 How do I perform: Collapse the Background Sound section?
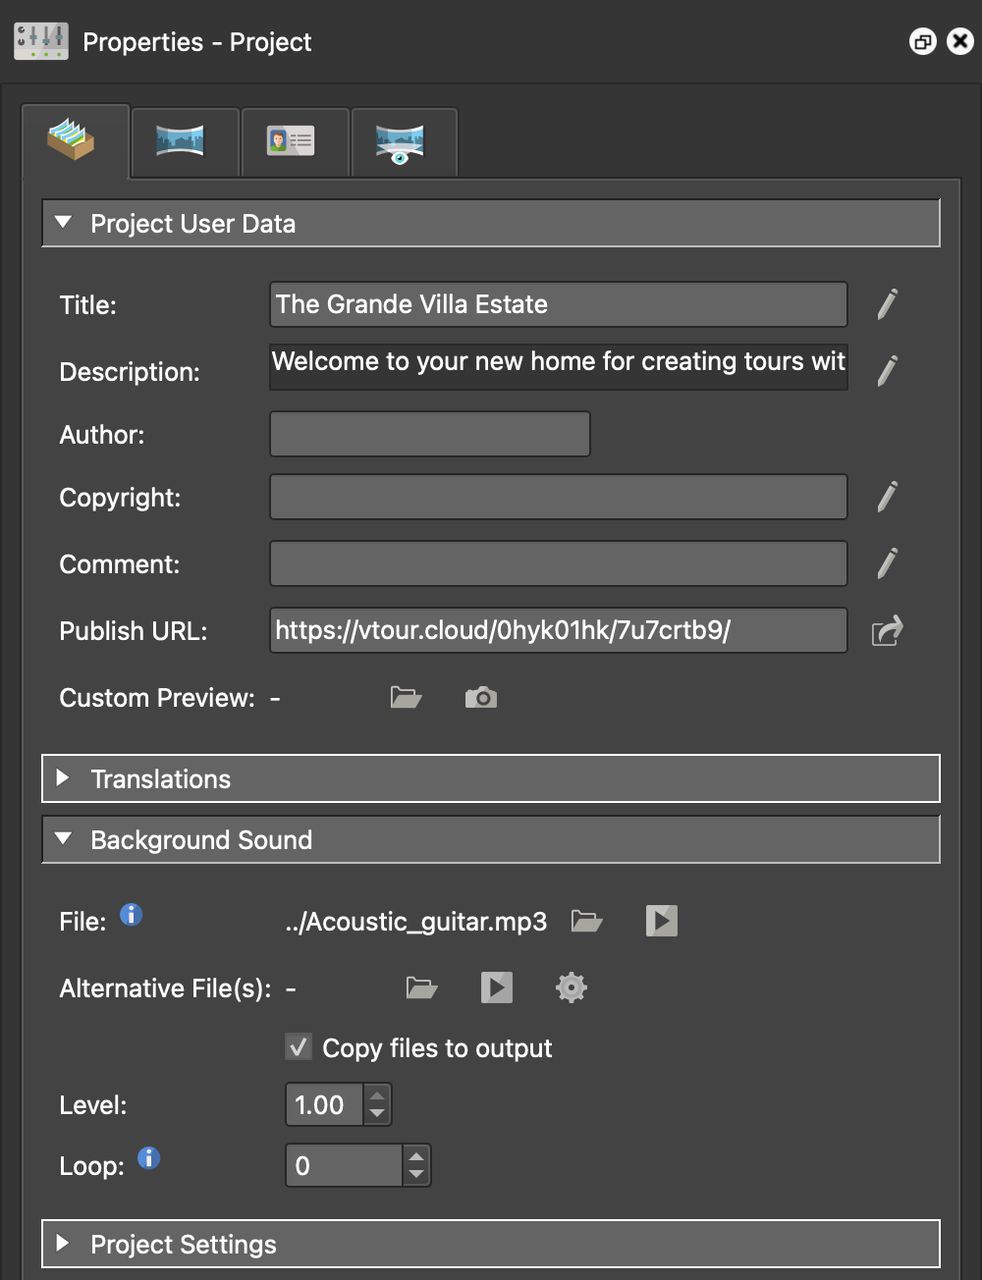tap(490, 839)
